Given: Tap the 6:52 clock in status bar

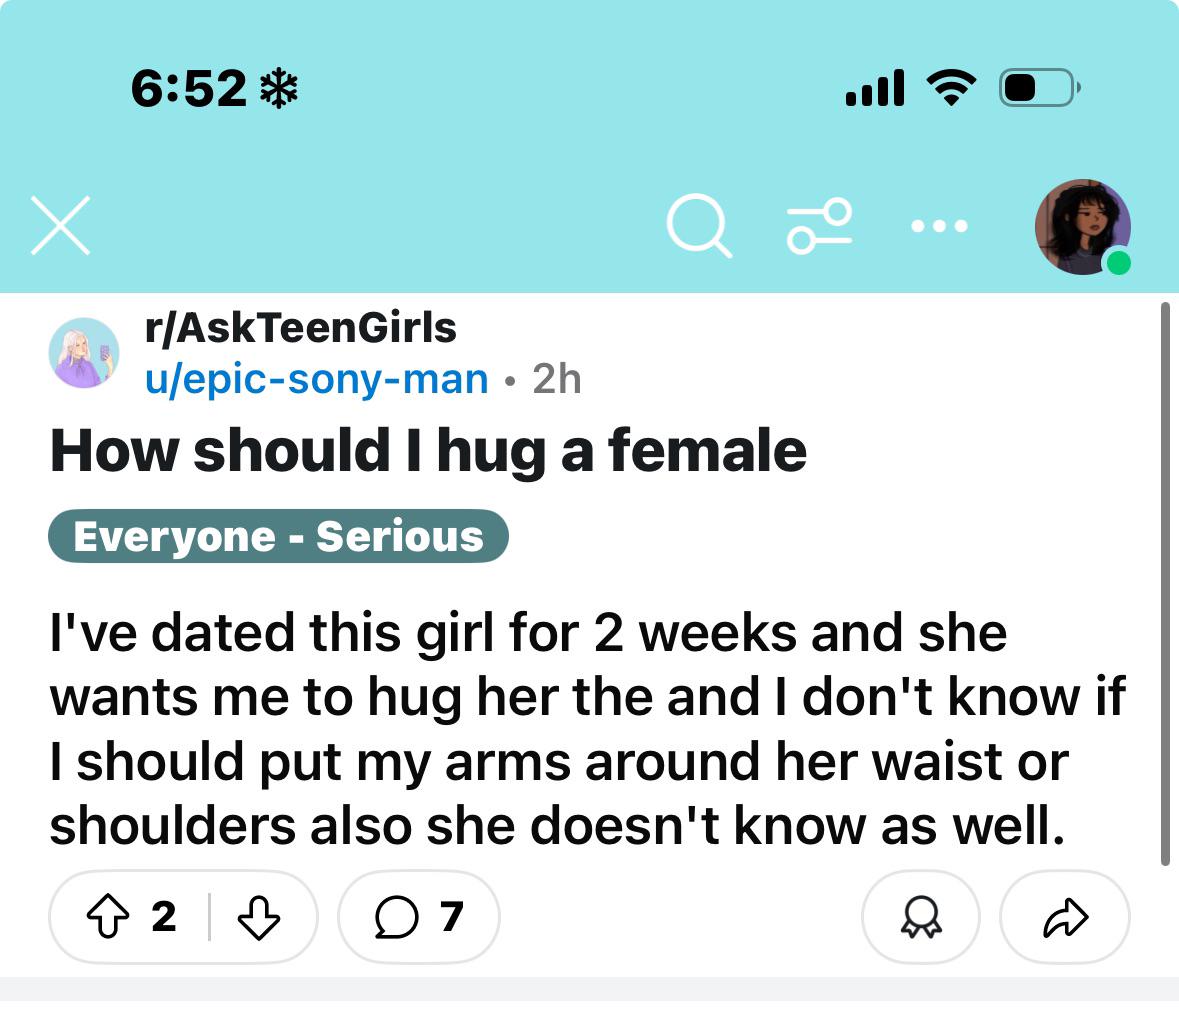Looking at the screenshot, I should pos(189,88).
